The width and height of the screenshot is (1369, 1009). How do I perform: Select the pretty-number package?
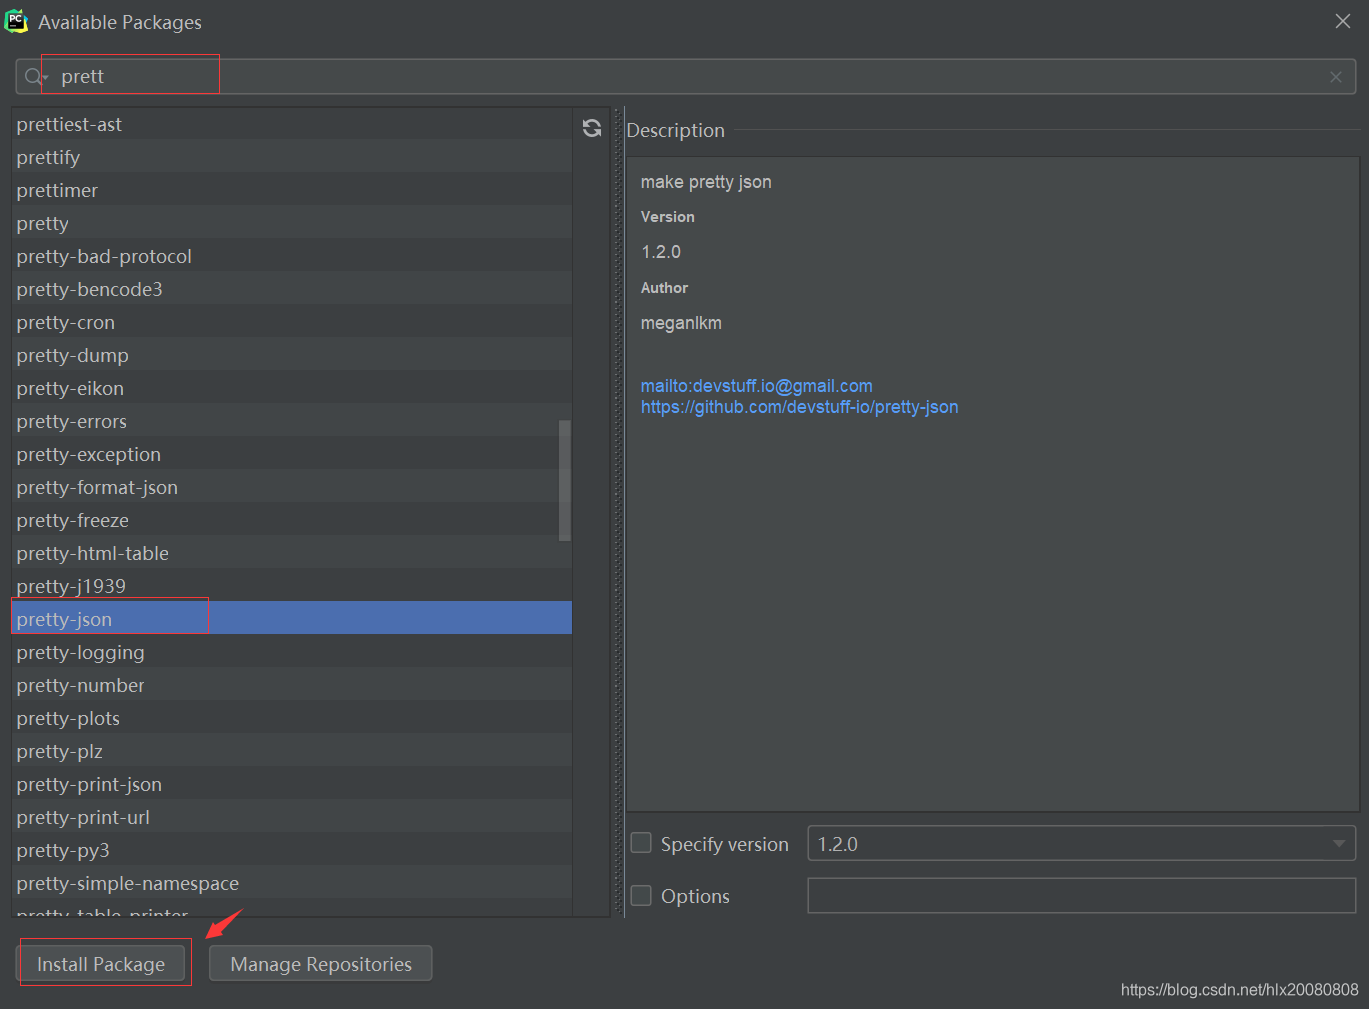[x=292, y=685]
